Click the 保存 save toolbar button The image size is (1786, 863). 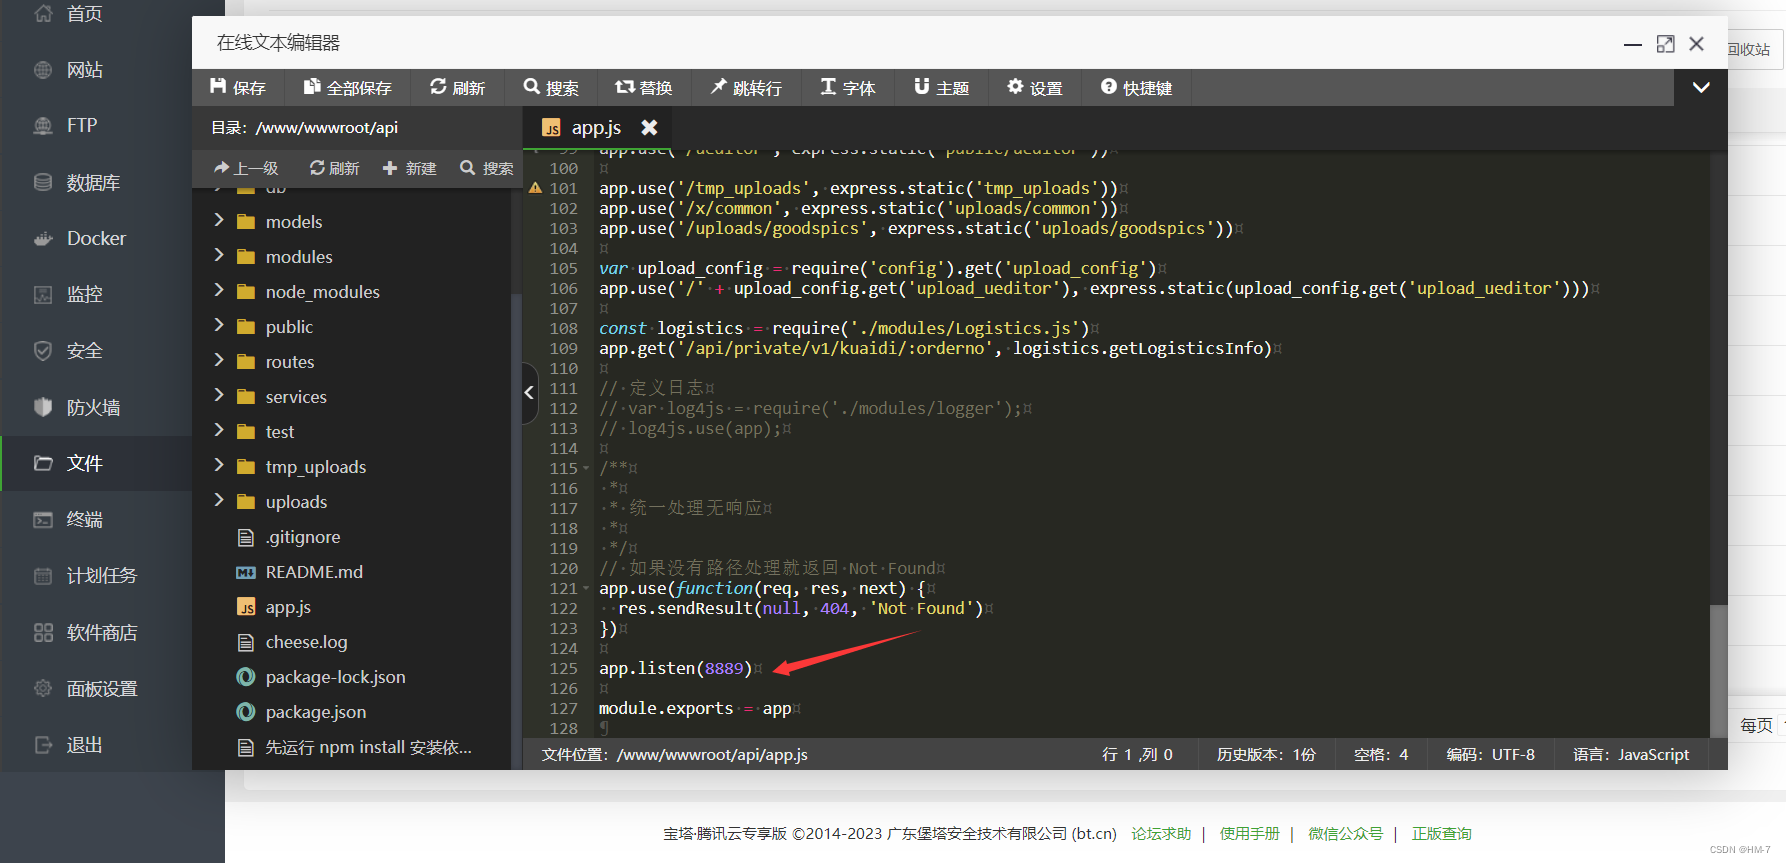click(x=238, y=88)
